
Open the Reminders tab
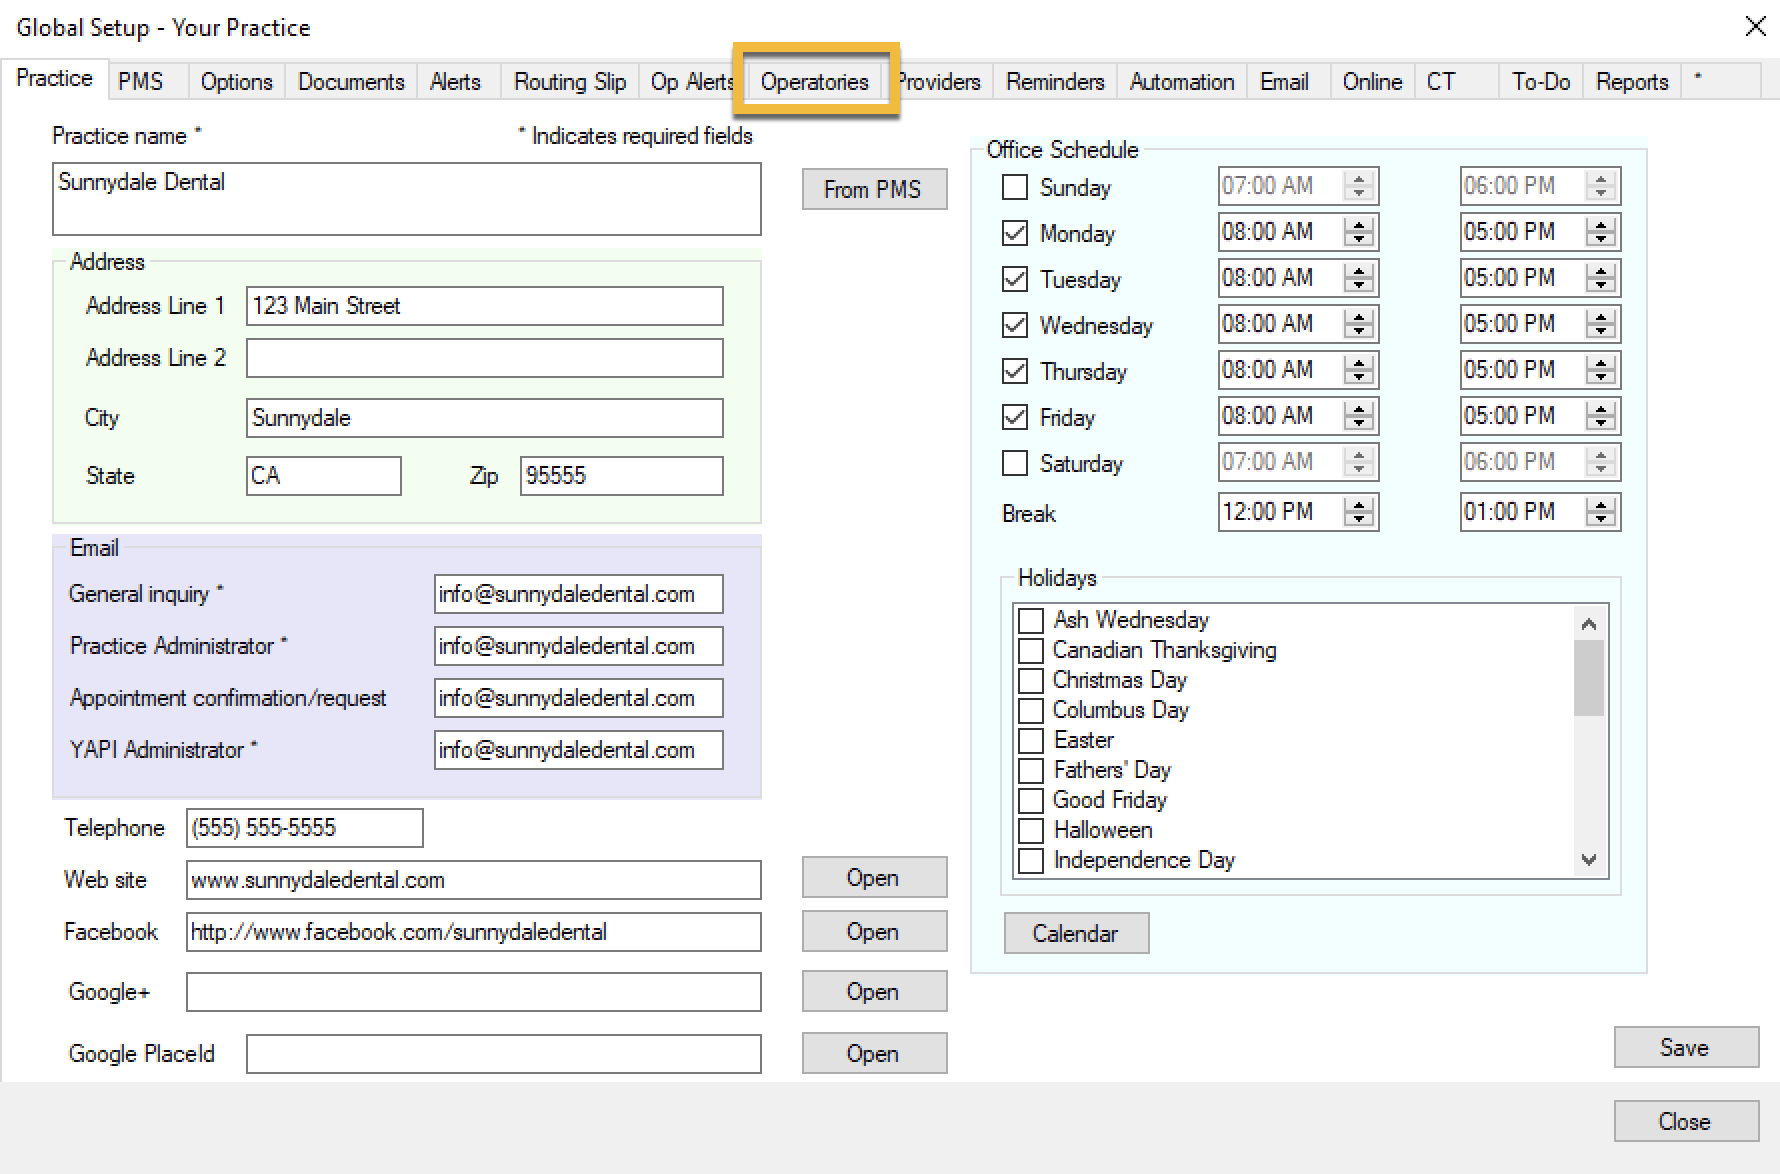point(1054,82)
